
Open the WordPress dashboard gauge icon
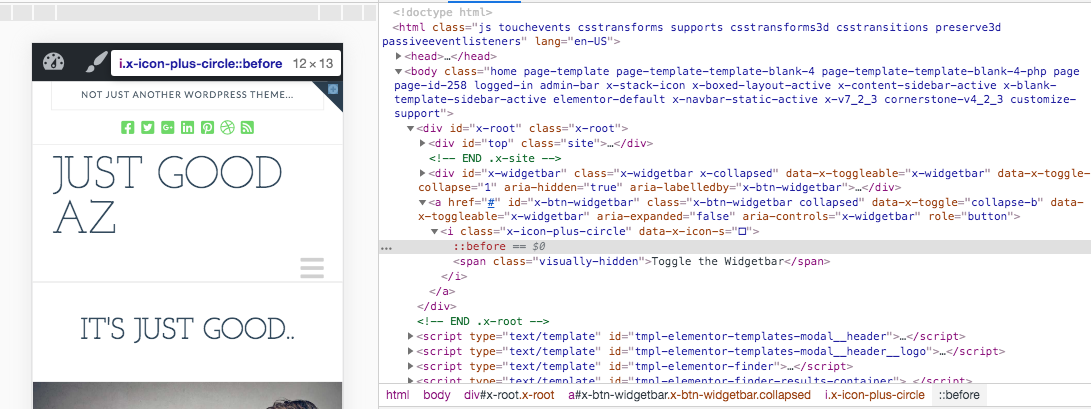point(53,63)
